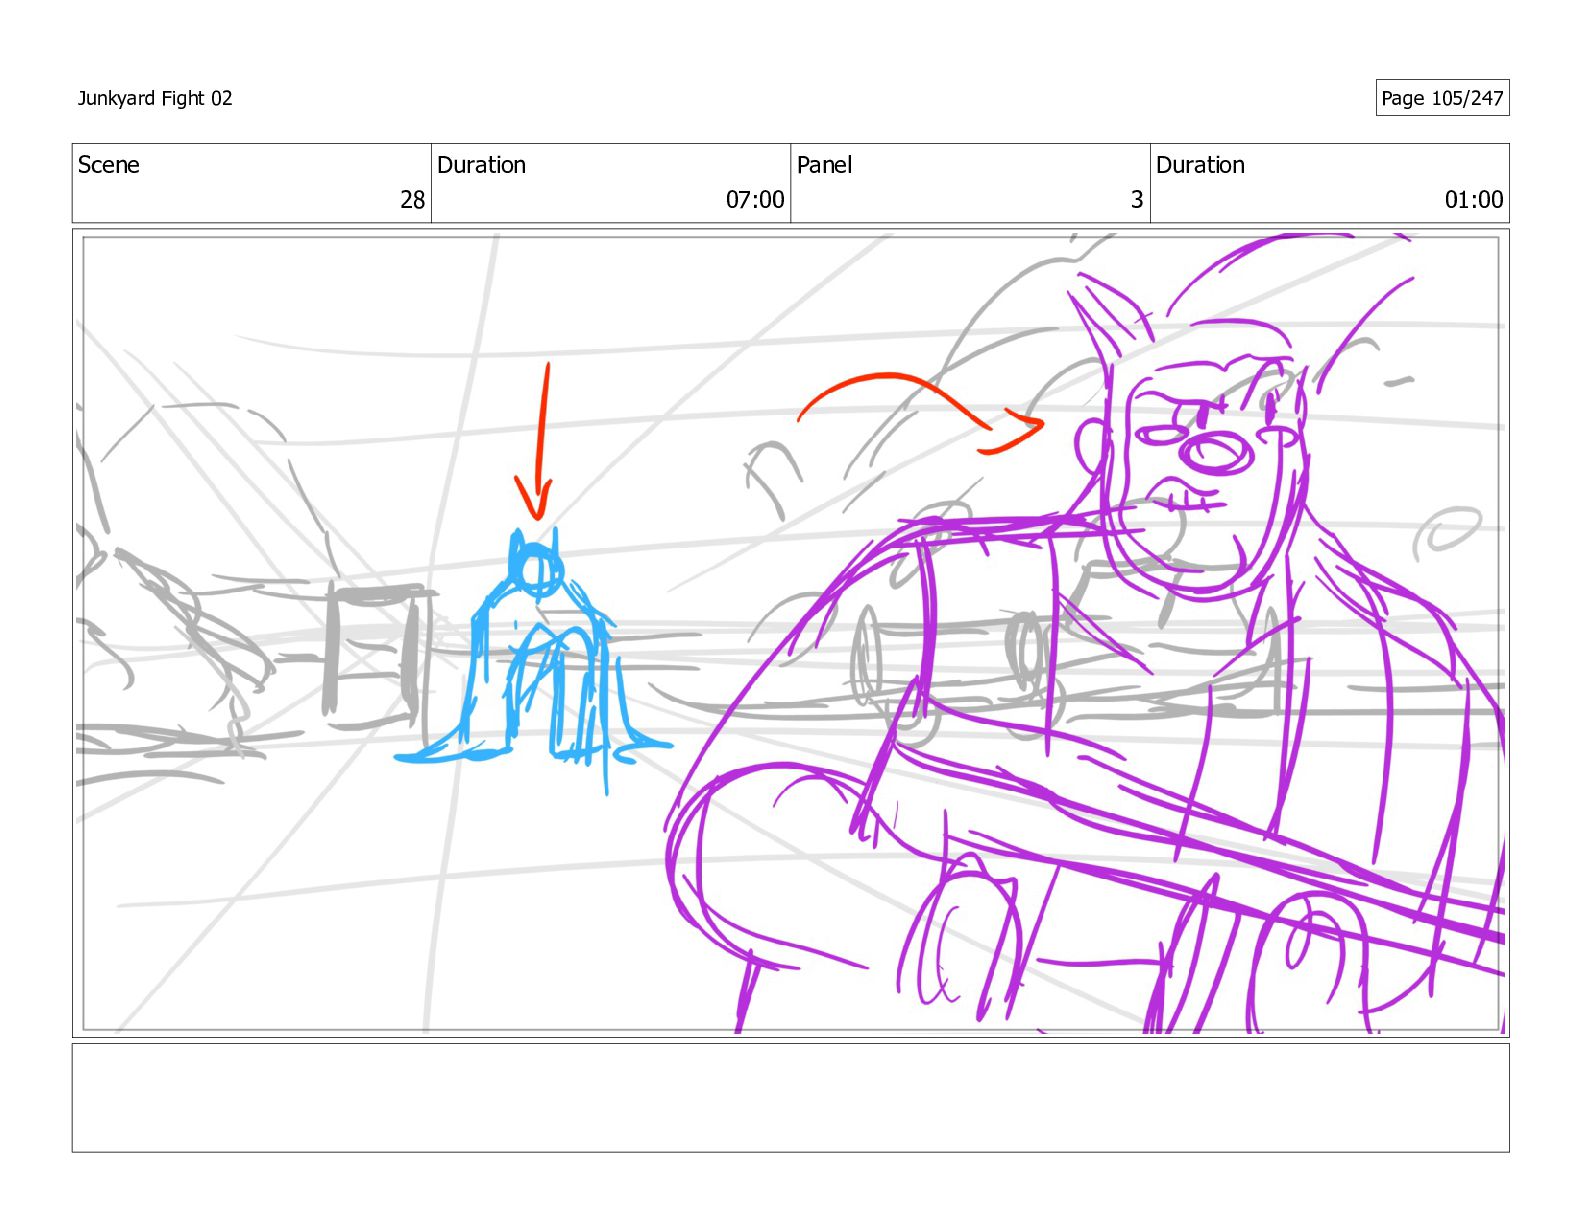Click the empty notes box below the panel
1584x1224 pixels.
[x=791, y=1098]
